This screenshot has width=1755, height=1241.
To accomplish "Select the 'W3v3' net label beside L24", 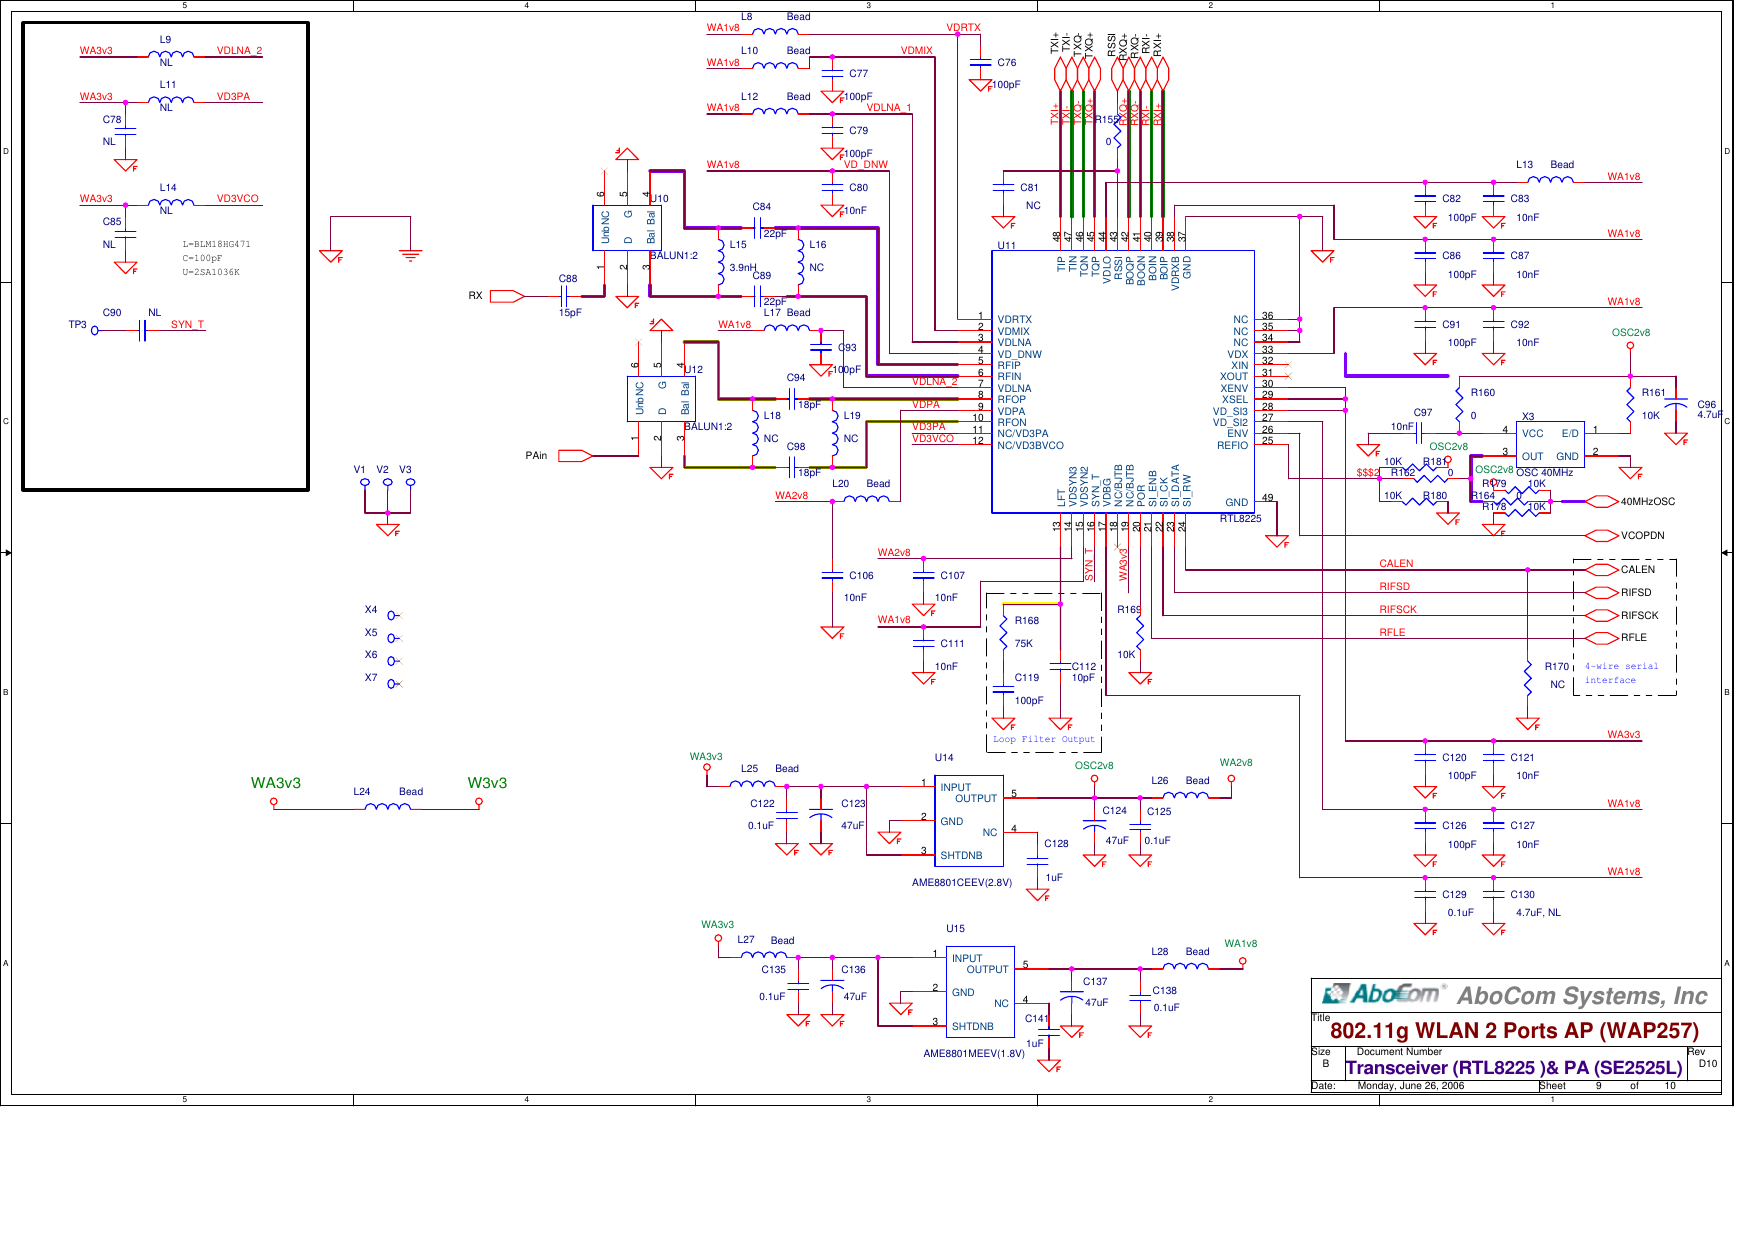I will point(487,783).
